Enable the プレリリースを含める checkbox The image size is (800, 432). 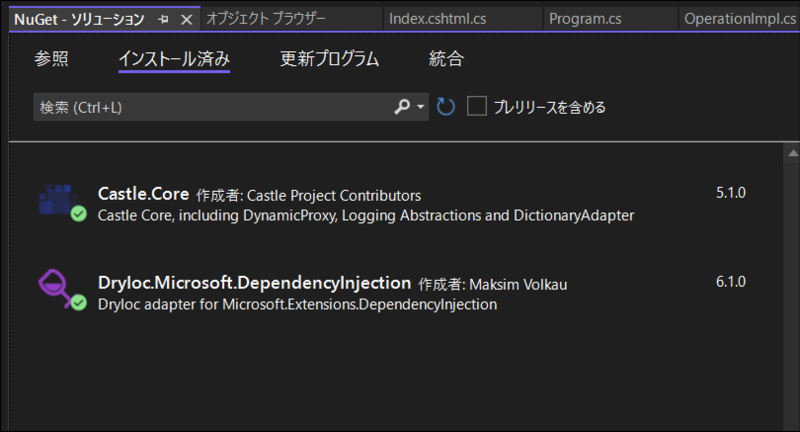pos(477,107)
